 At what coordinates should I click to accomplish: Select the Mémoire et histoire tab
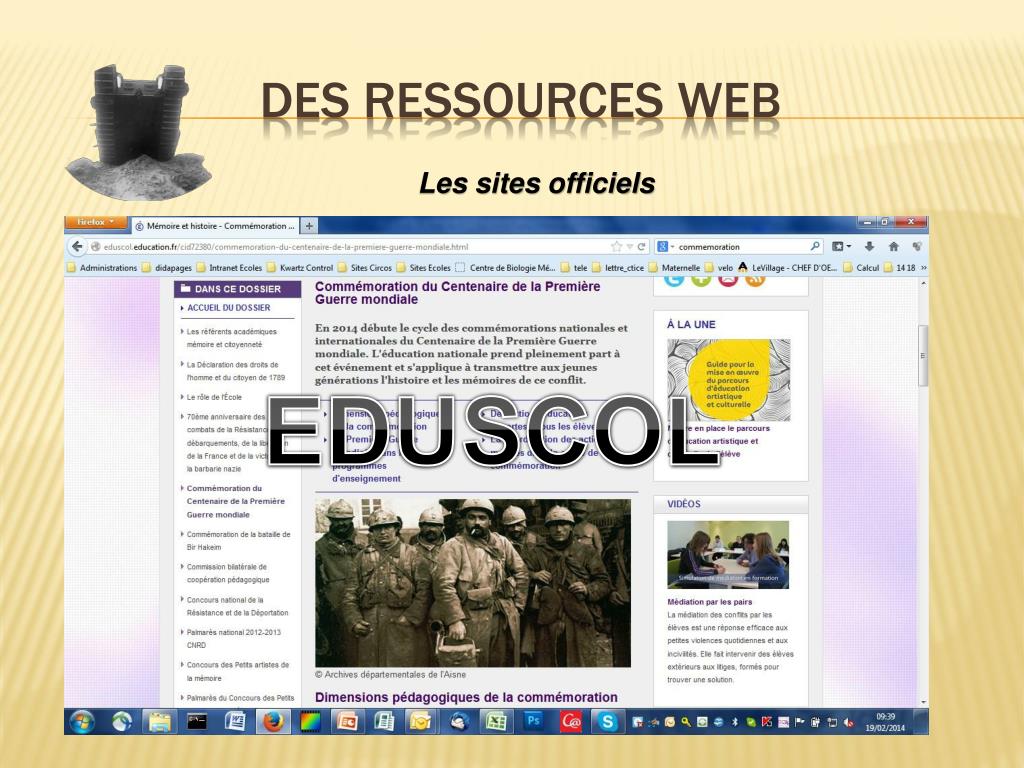tap(214, 226)
